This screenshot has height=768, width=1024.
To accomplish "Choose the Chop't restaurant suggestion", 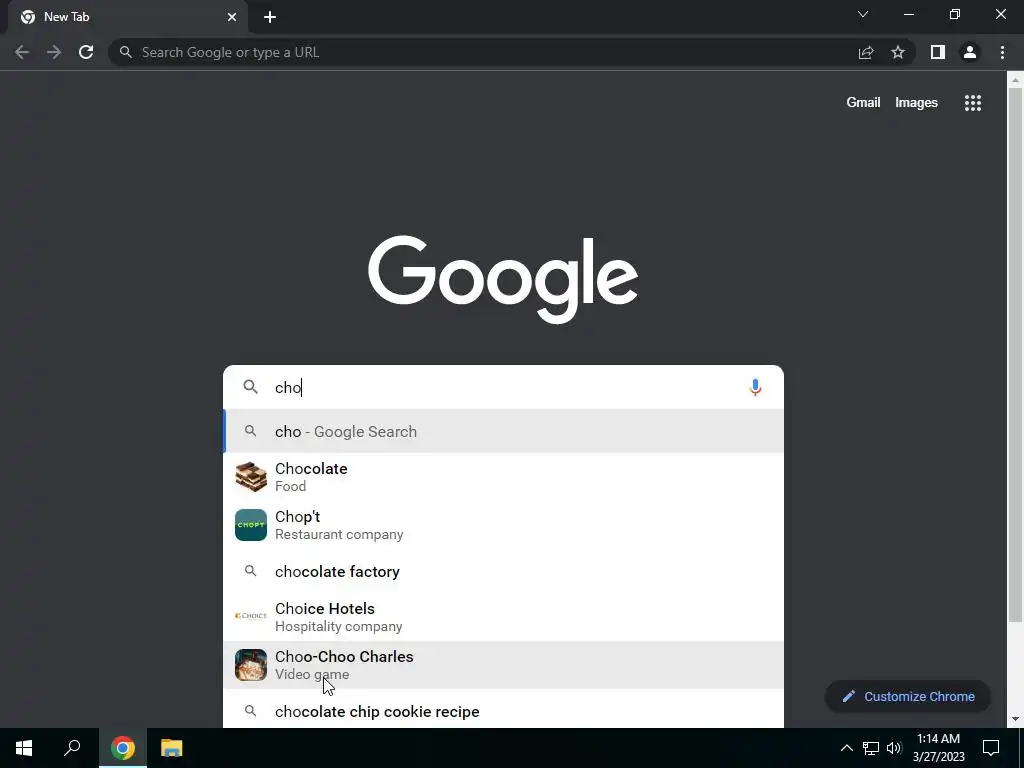I will tap(503, 525).
